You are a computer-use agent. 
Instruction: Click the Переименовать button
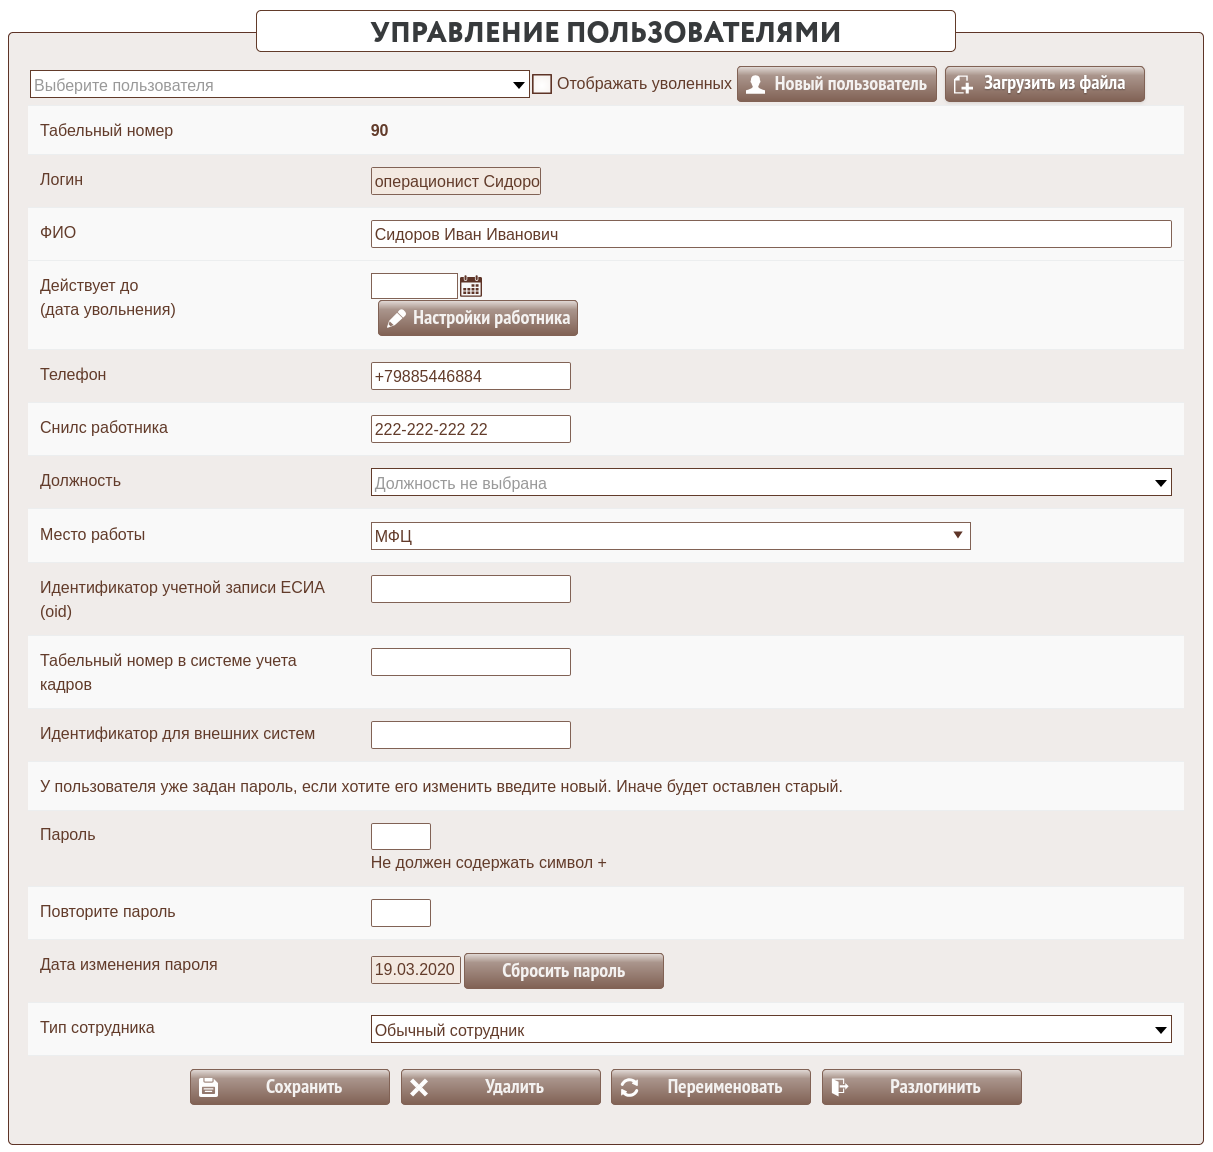click(x=711, y=1087)
